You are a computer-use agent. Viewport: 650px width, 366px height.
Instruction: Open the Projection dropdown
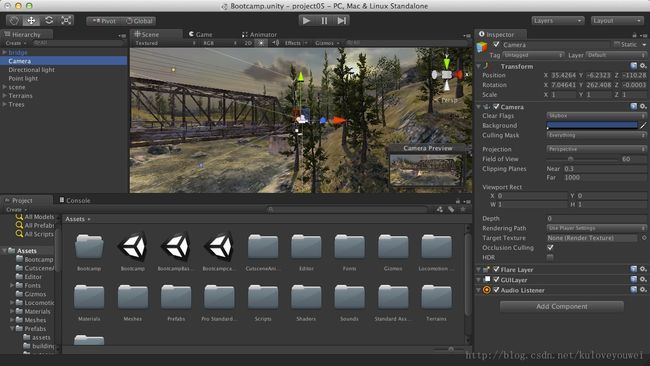click(x=596, y=149)
